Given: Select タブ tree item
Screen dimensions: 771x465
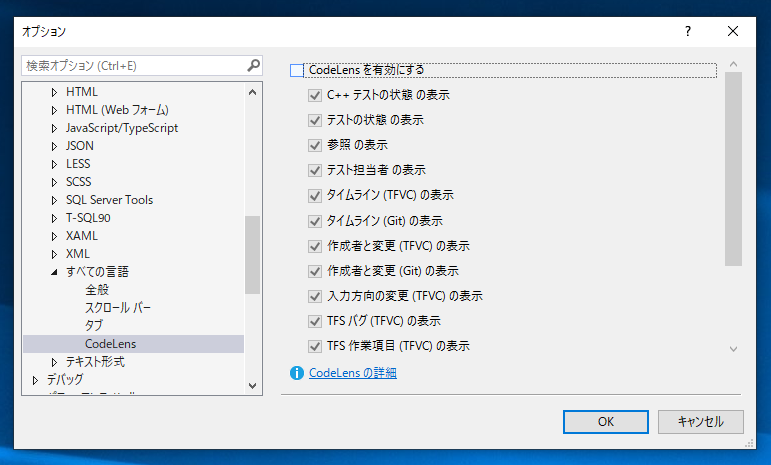Looking at the screenshot, I should 94,325.
